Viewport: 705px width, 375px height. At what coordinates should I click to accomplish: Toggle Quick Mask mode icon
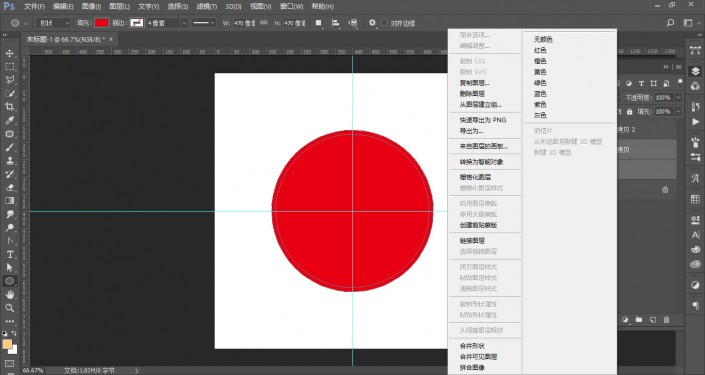point(9,363)
